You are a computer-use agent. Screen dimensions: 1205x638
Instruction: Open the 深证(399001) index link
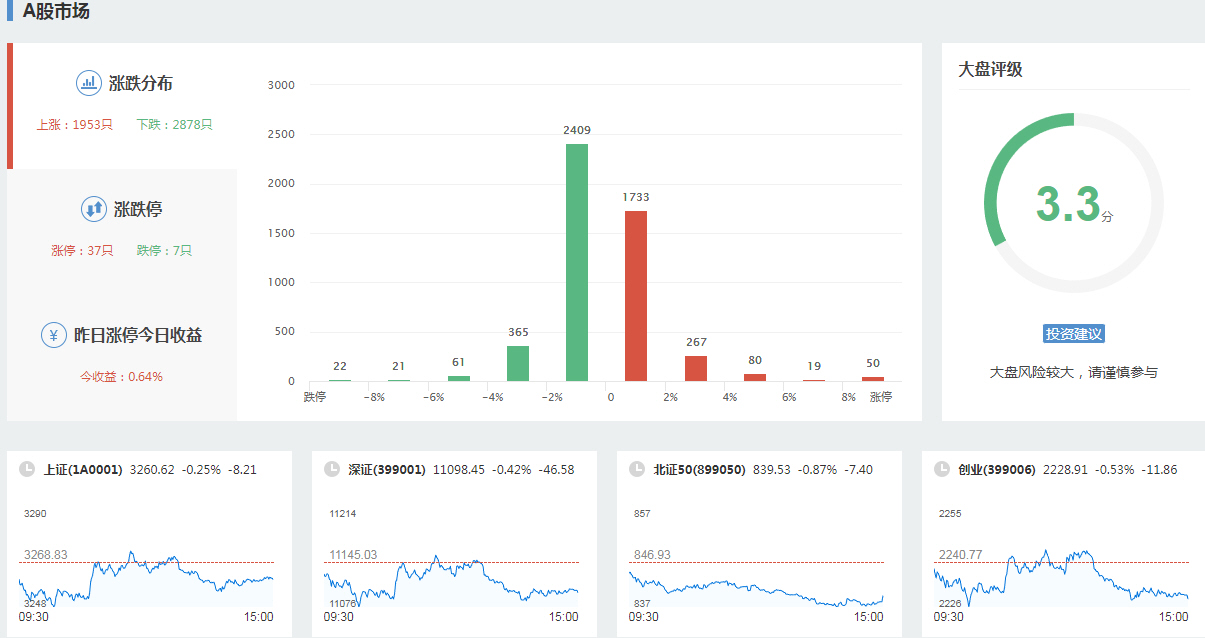[x=387, y=469]
